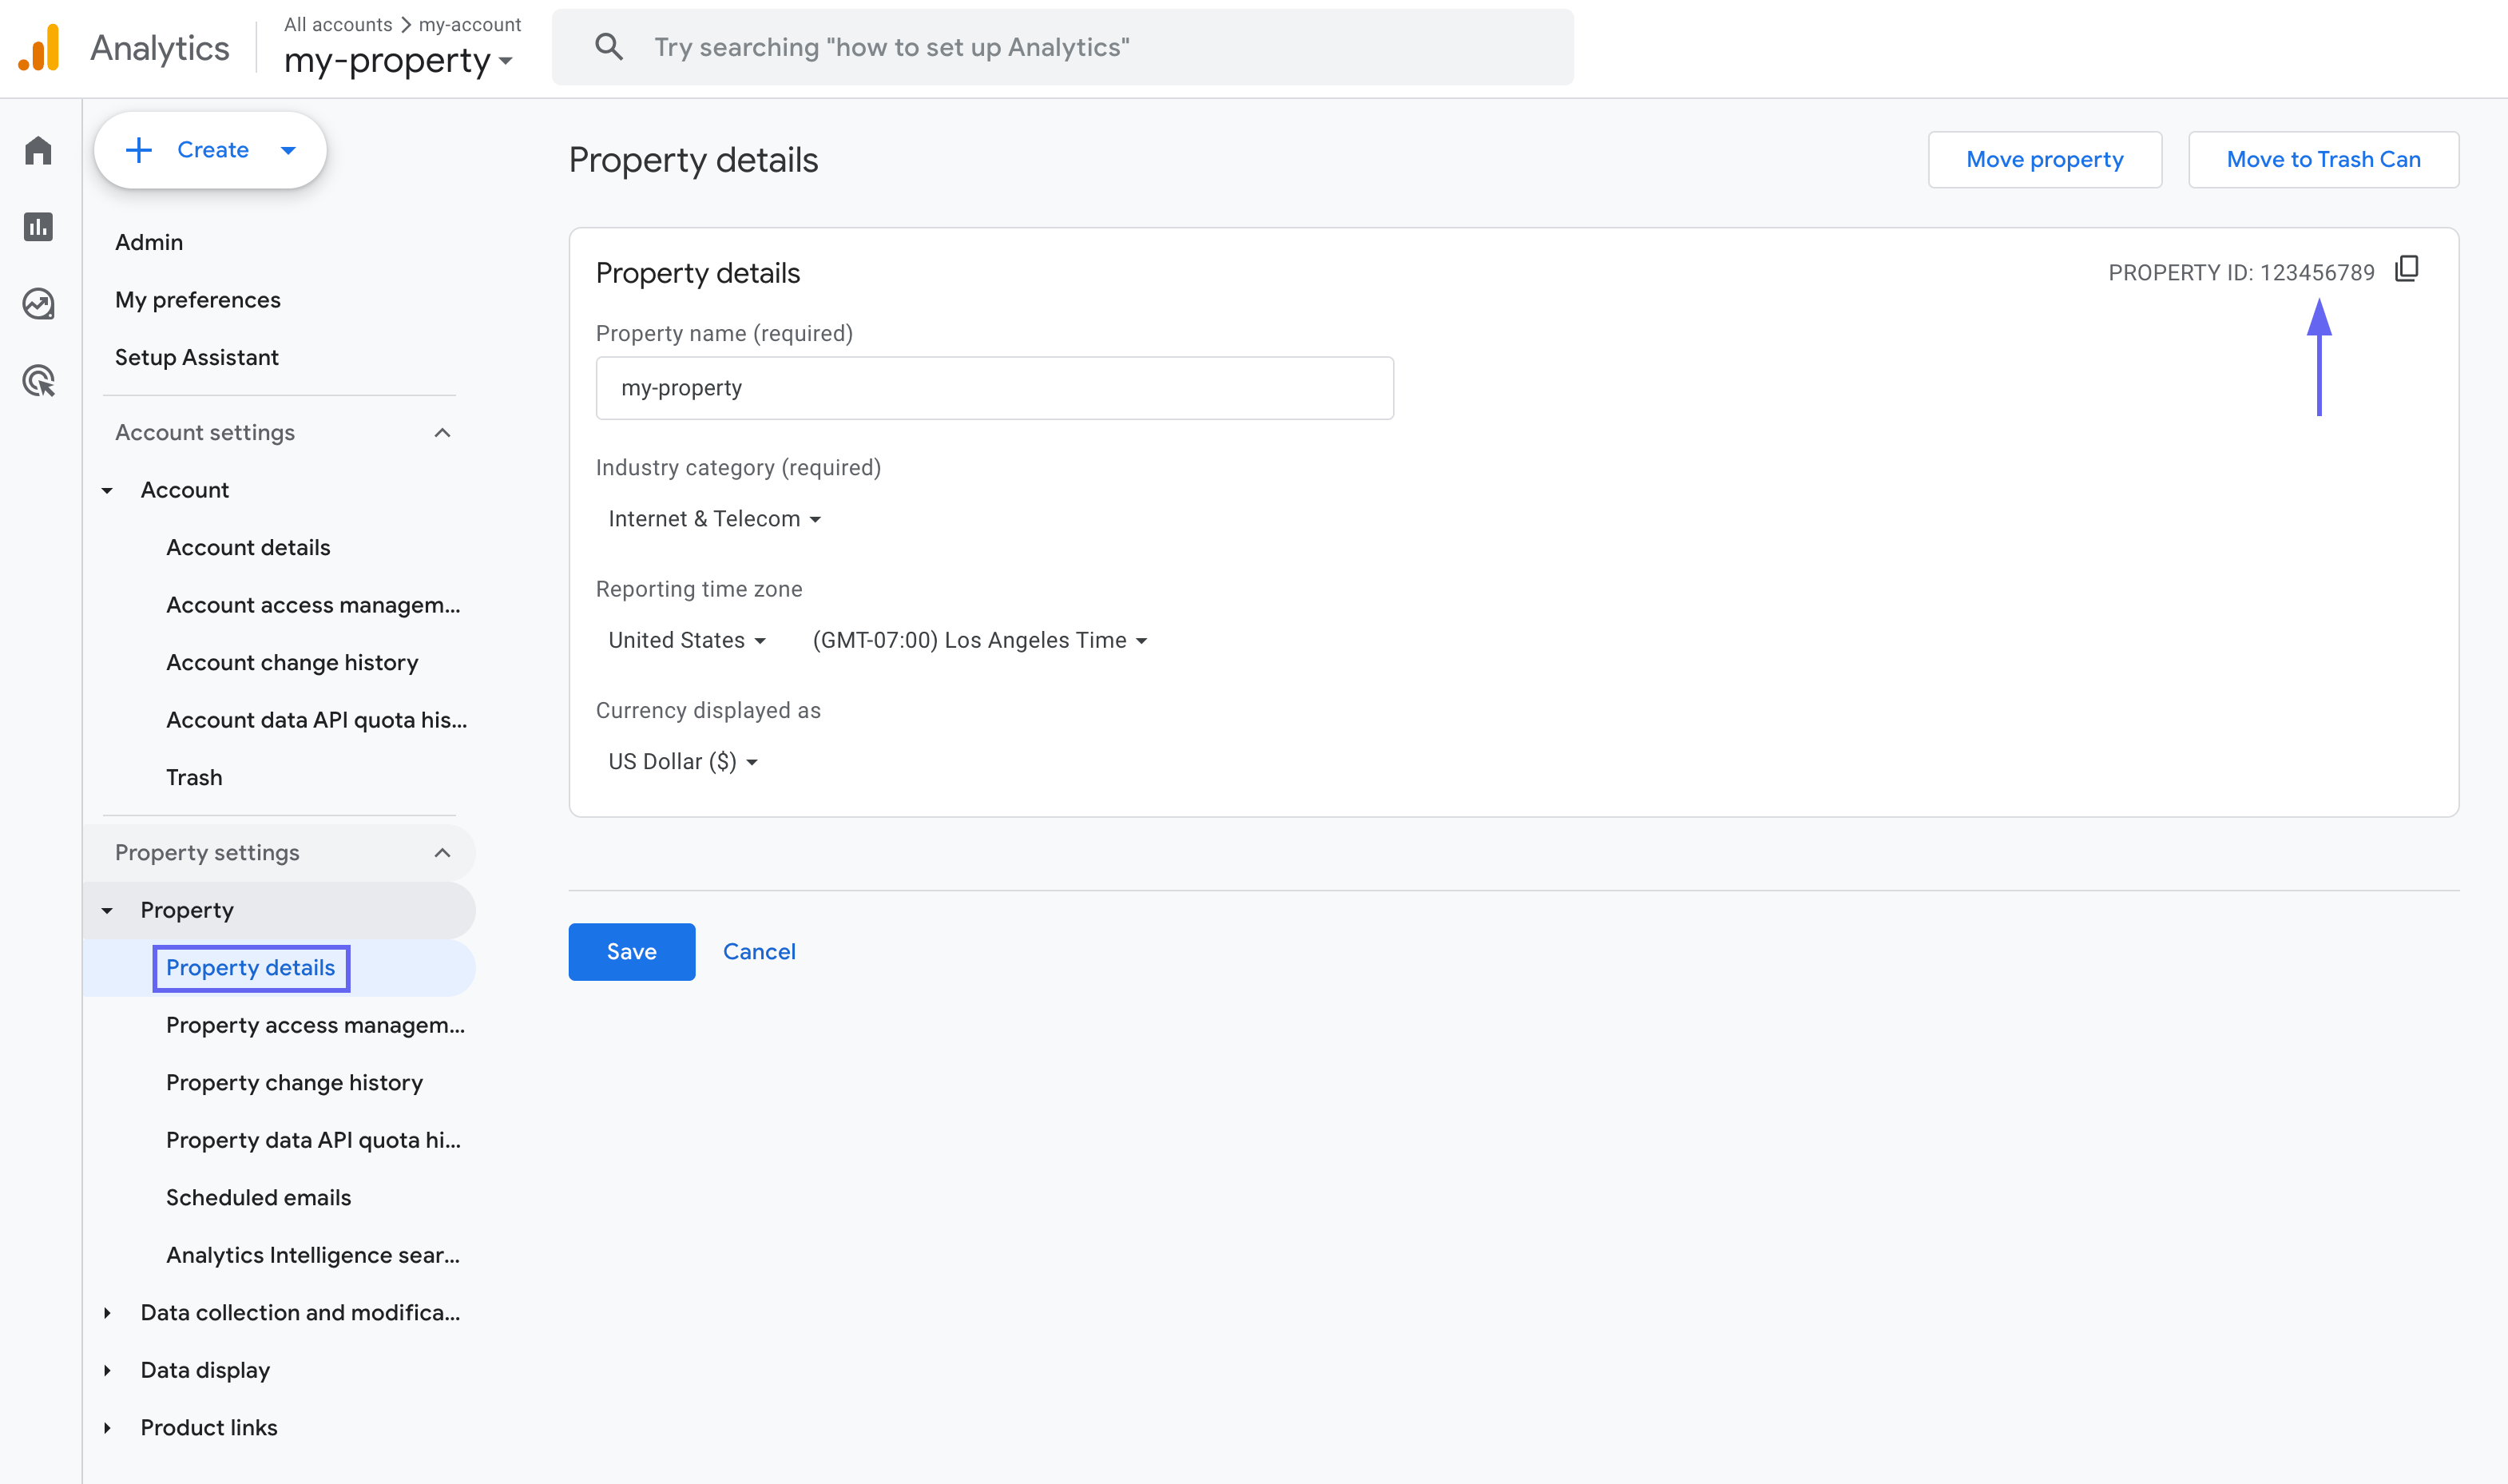Collapse the Property settings section

tap(443, 852)
